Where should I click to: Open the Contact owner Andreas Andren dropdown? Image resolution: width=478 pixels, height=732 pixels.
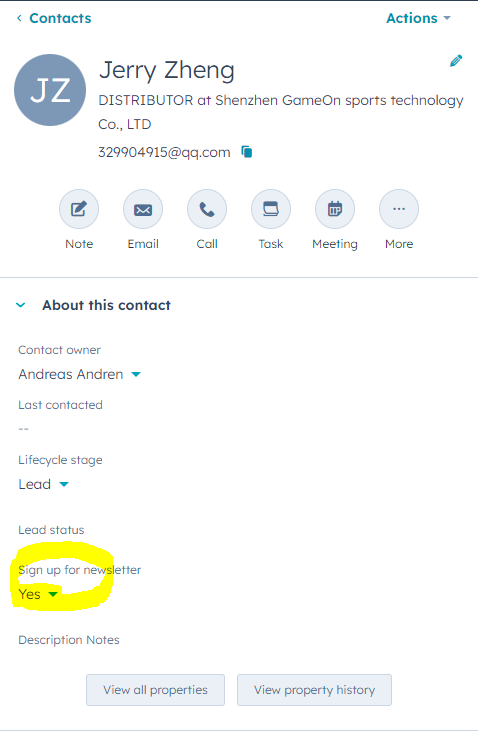coord(79,374)
